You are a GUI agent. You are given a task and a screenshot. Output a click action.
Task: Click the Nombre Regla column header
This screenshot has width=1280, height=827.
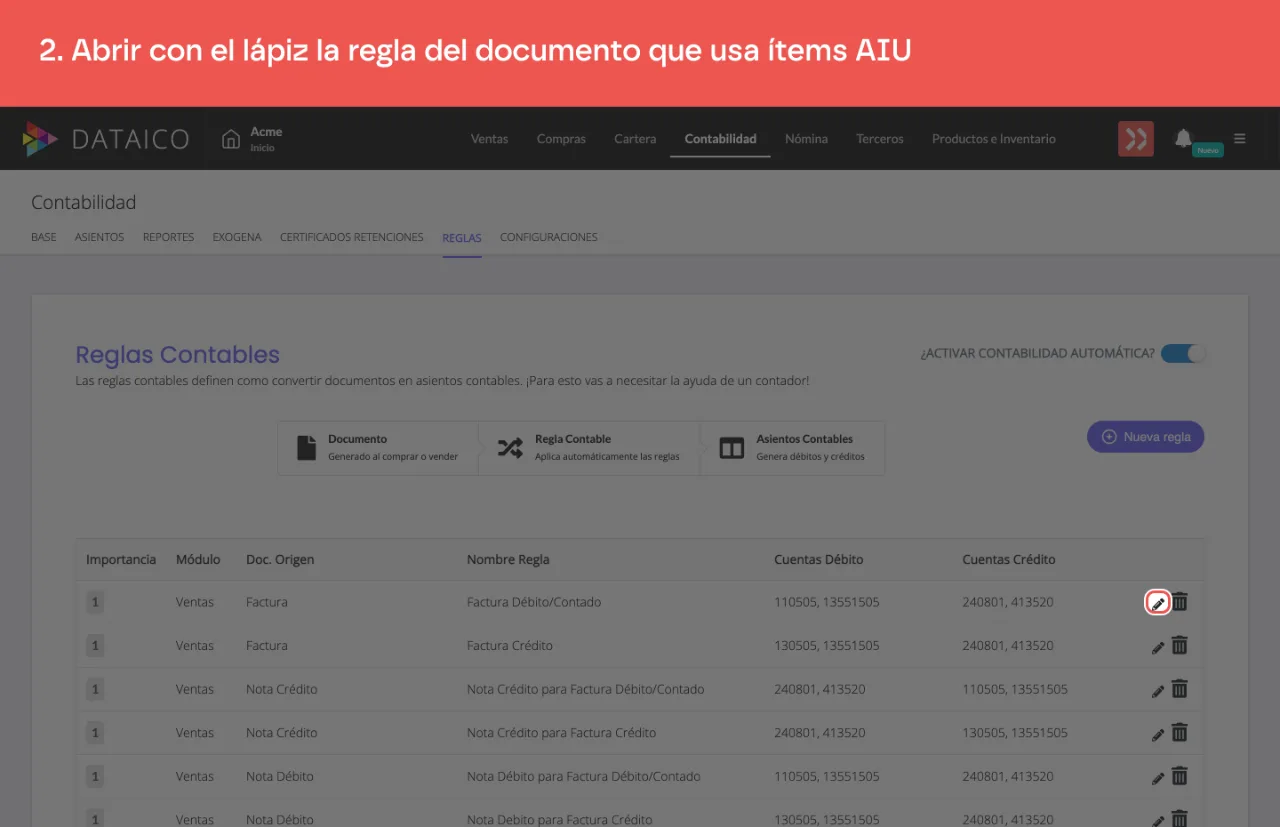(x=508, y=560)
